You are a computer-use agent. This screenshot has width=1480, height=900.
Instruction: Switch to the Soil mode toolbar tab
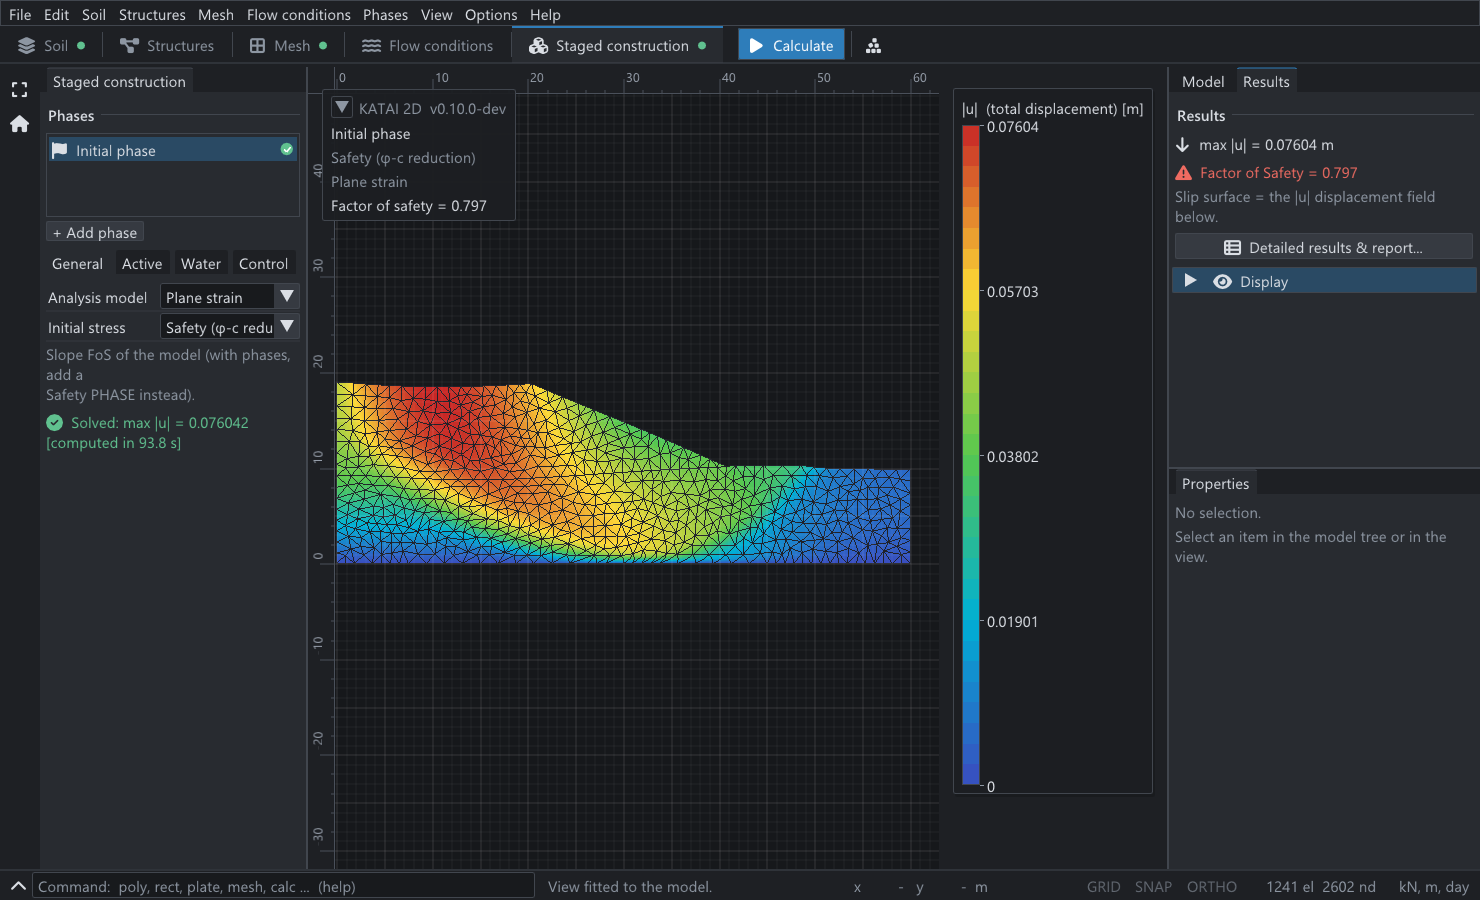(52, 46)
